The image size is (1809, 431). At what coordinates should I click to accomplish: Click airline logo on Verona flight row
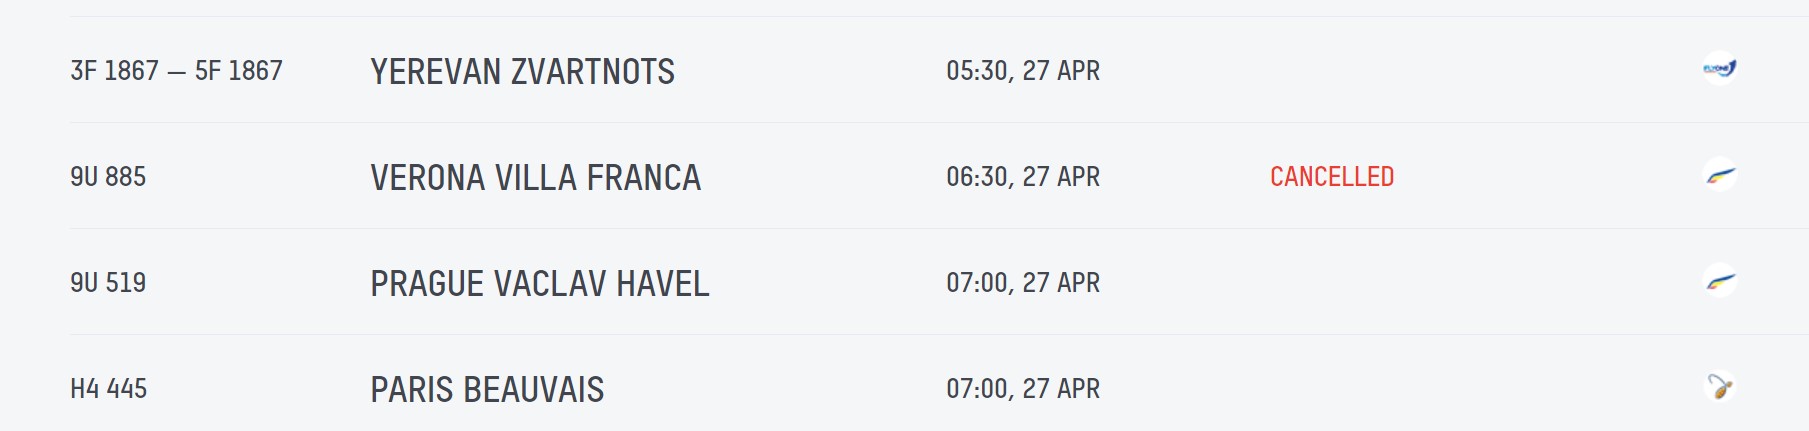tap(1719, 176)
